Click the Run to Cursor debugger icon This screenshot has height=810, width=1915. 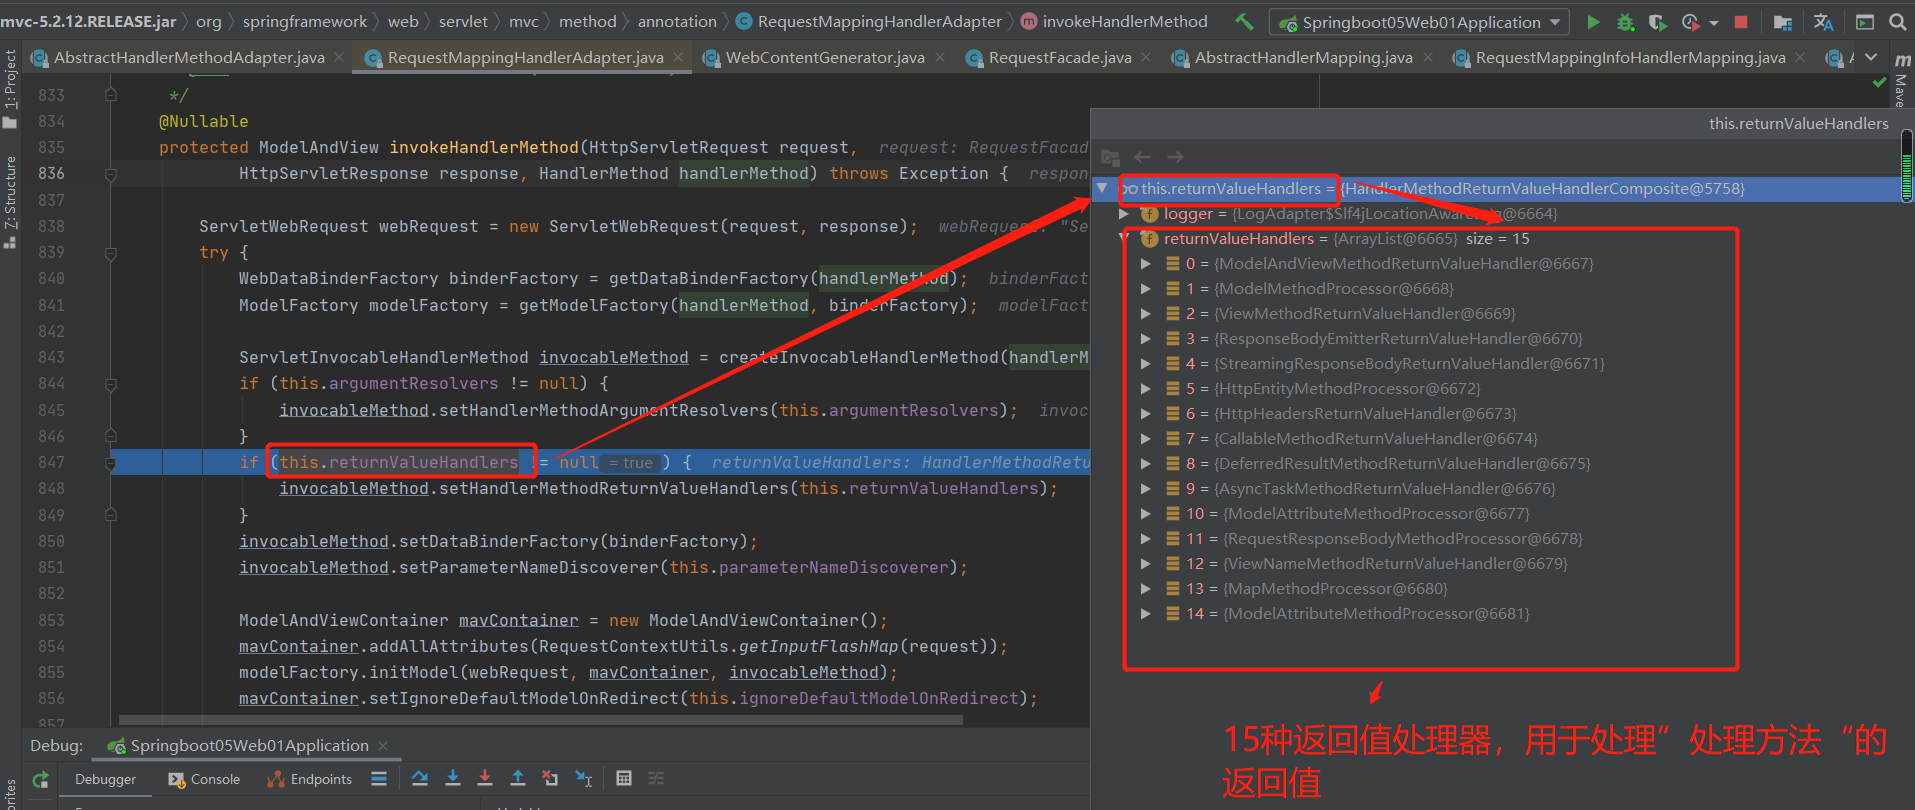click(584, 778)
